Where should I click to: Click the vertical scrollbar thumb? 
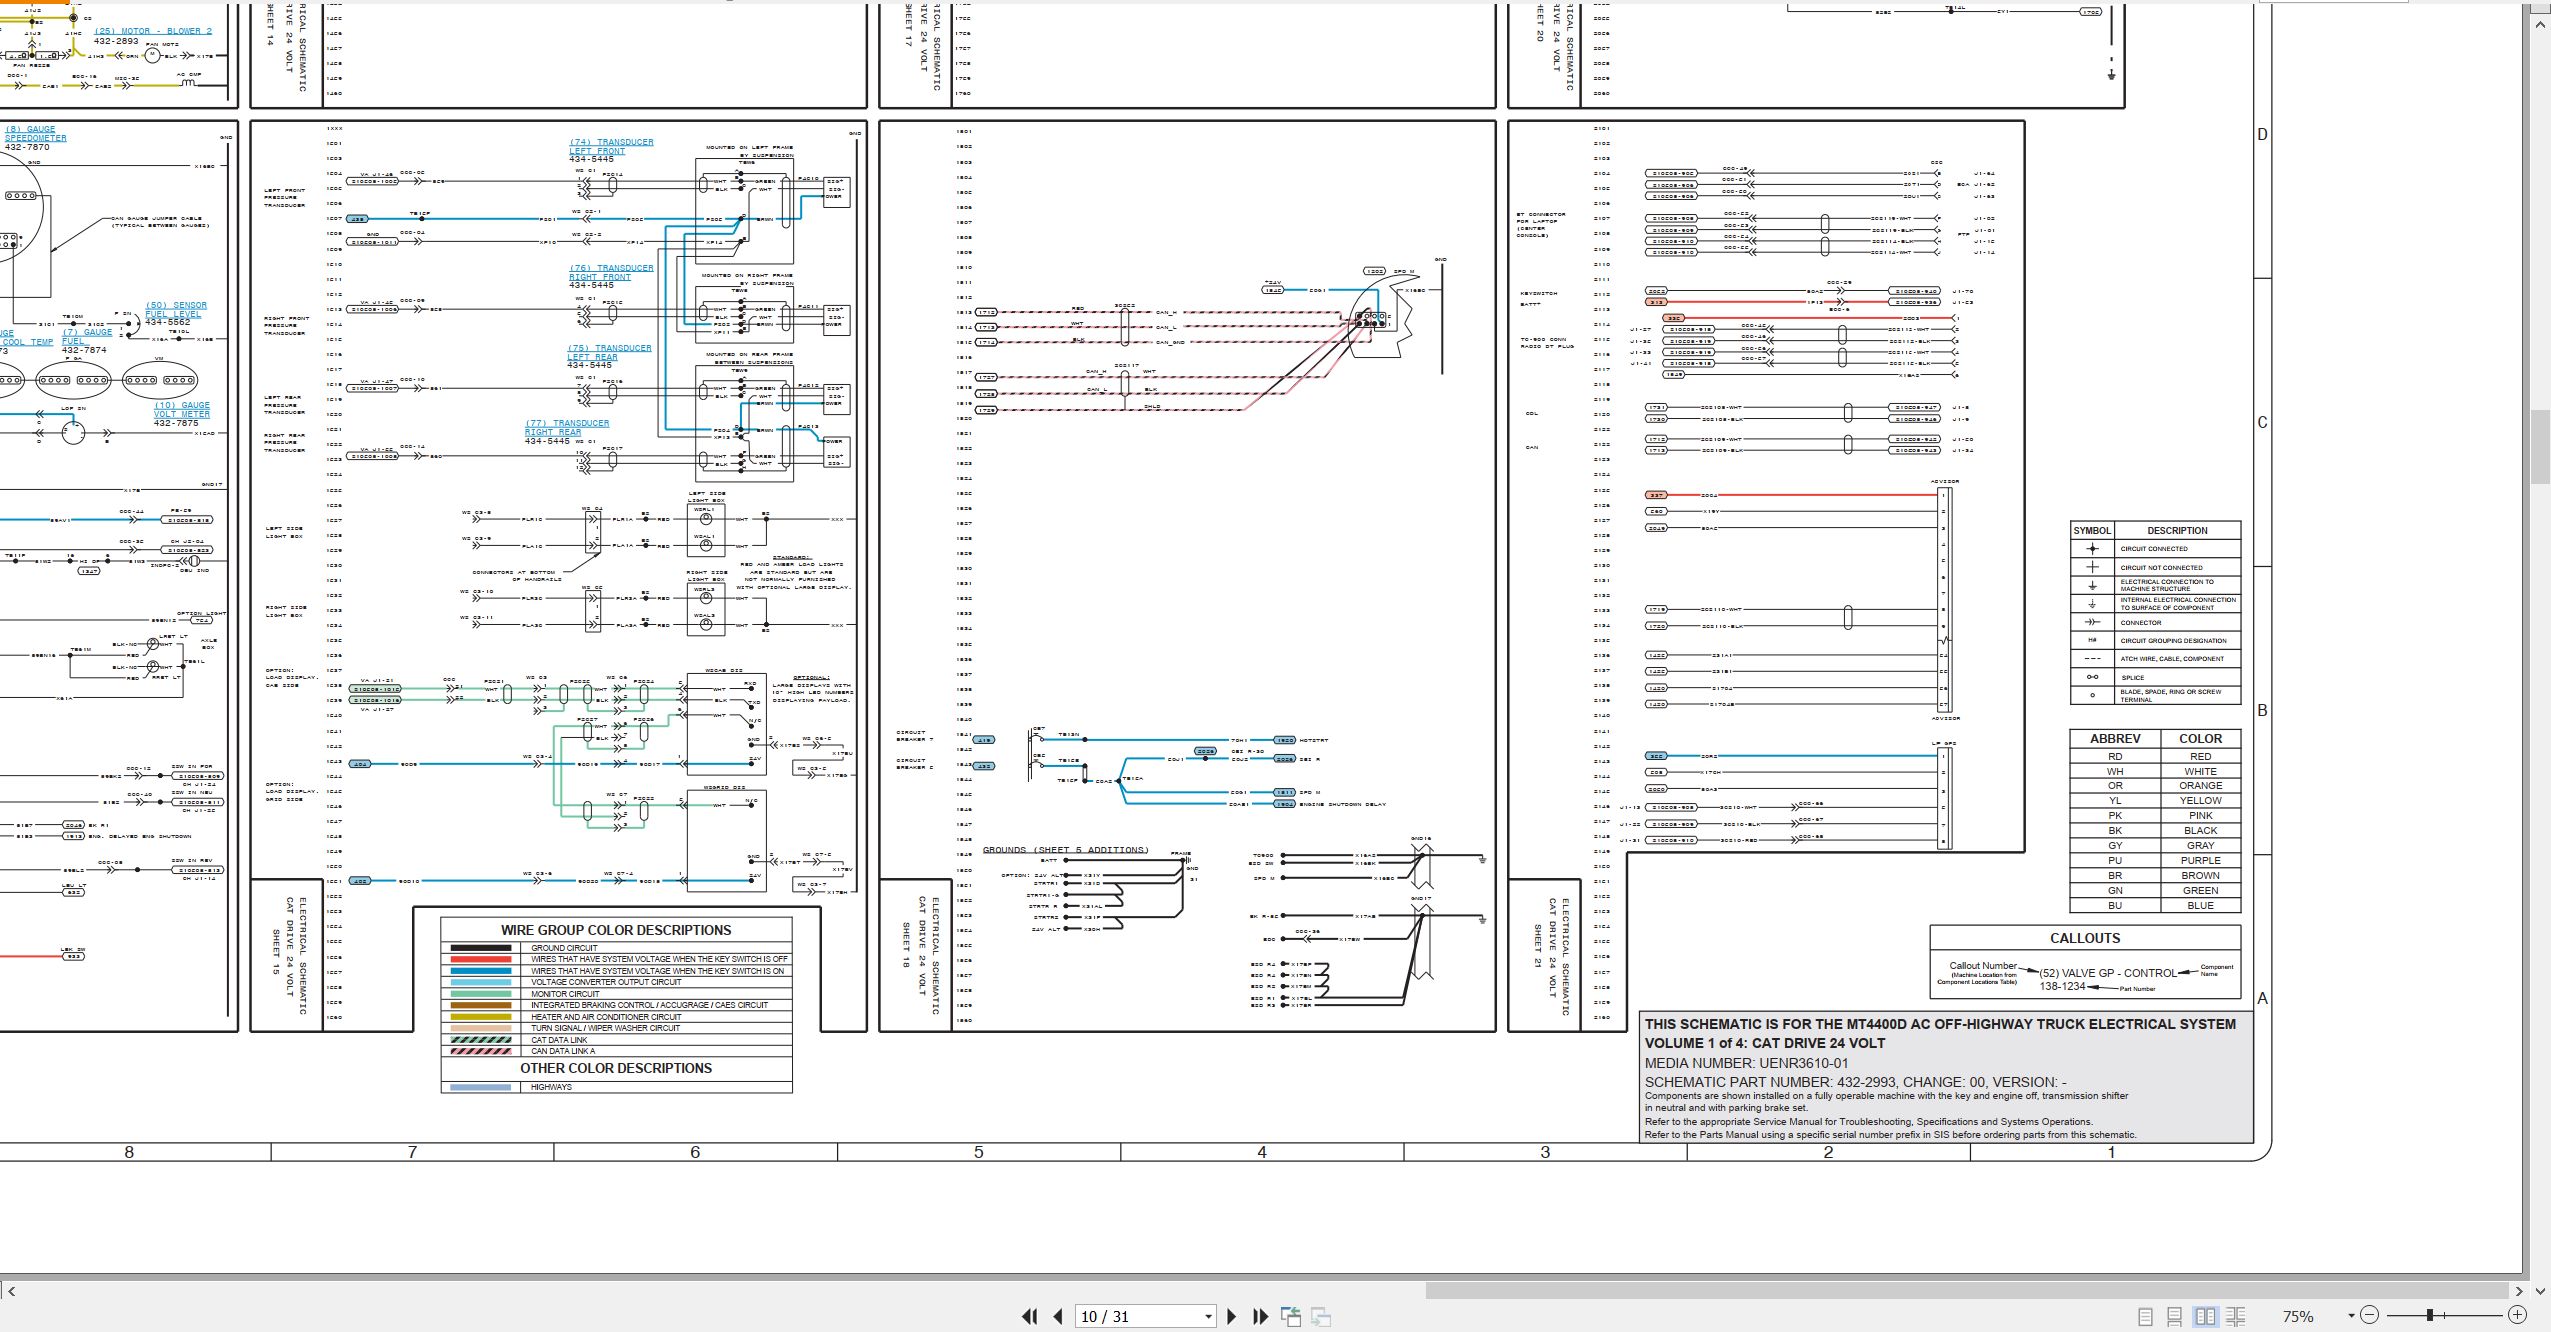[x=2540, y=446]
